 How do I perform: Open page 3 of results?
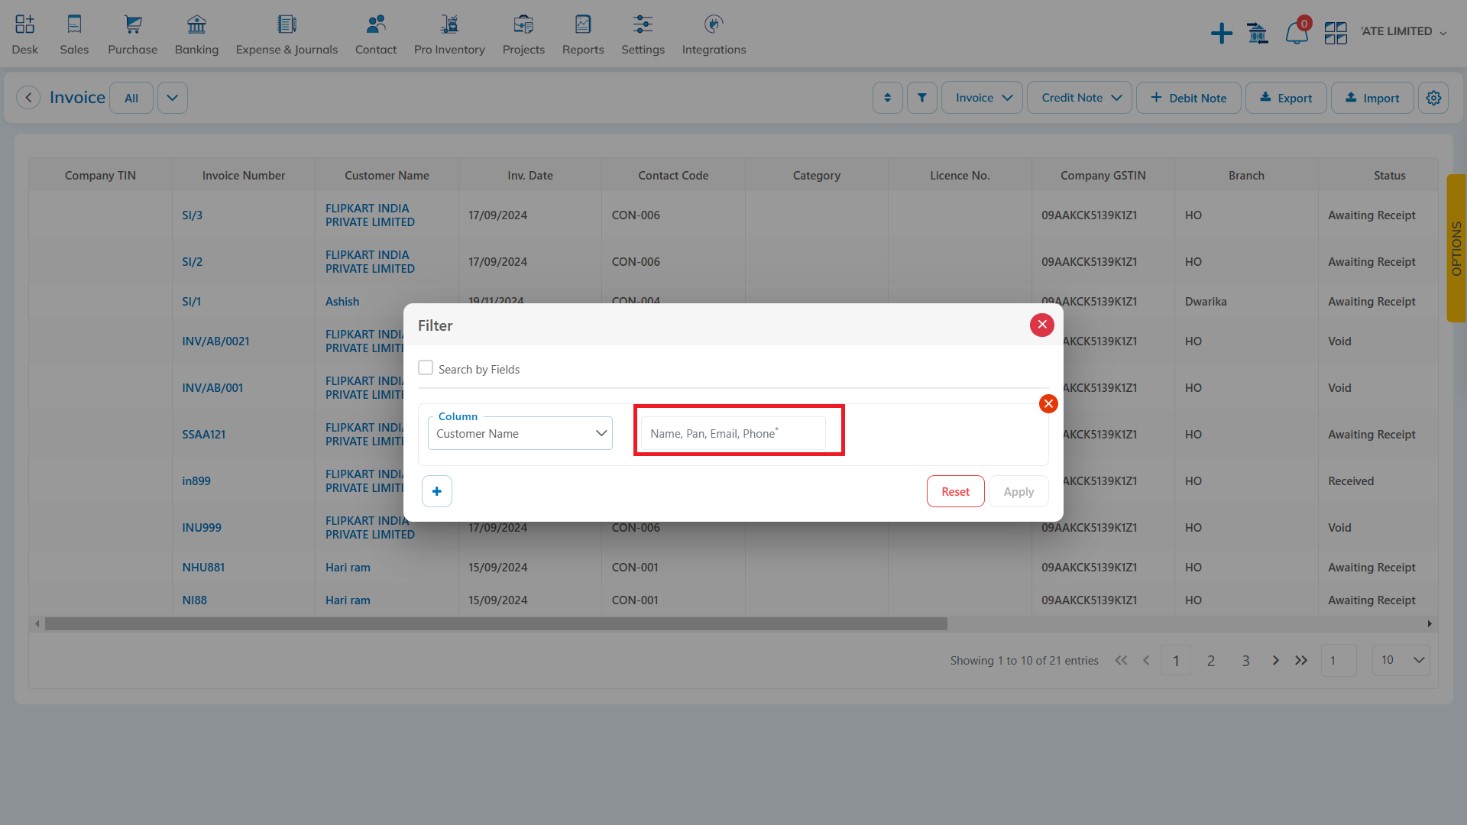click(x=1246, y=660)
